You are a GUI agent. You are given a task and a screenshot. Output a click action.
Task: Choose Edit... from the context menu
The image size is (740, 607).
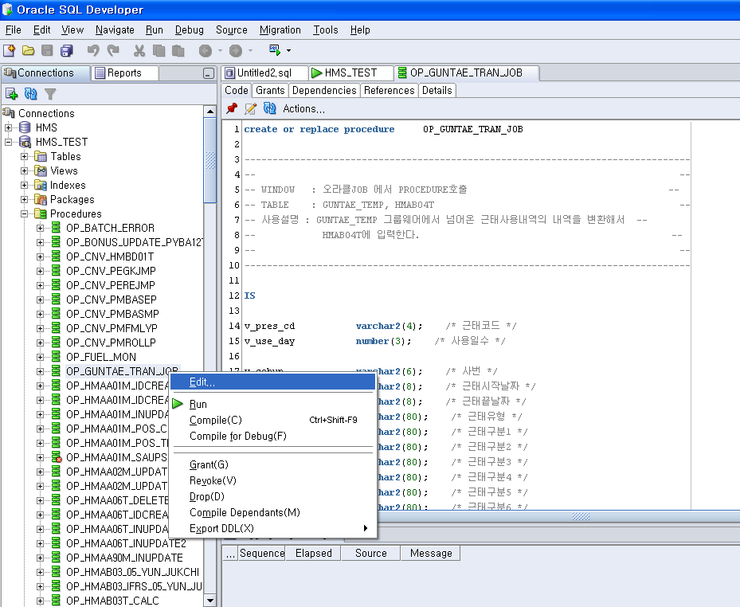pyautogui.click(x=201, y=382)
